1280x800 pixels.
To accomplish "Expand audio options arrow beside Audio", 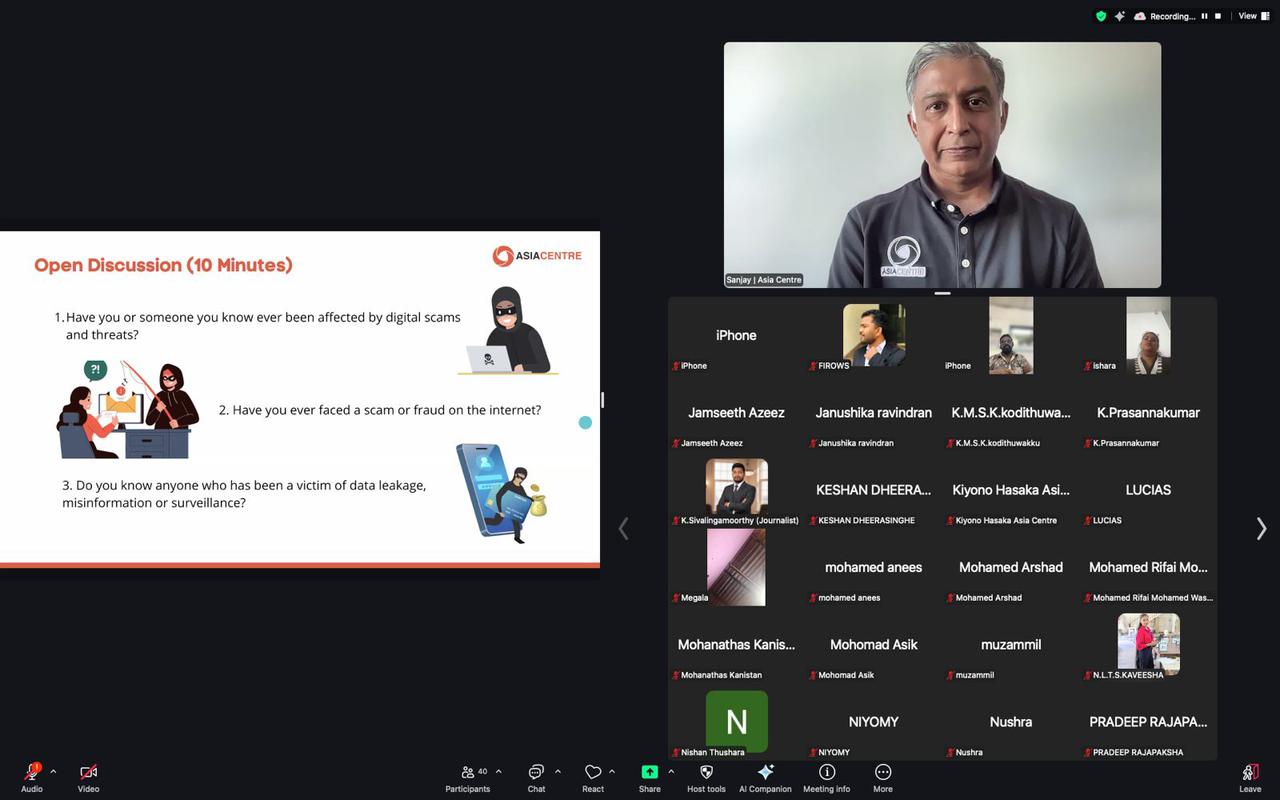I will pyautogui.click(x=53, y=771).
